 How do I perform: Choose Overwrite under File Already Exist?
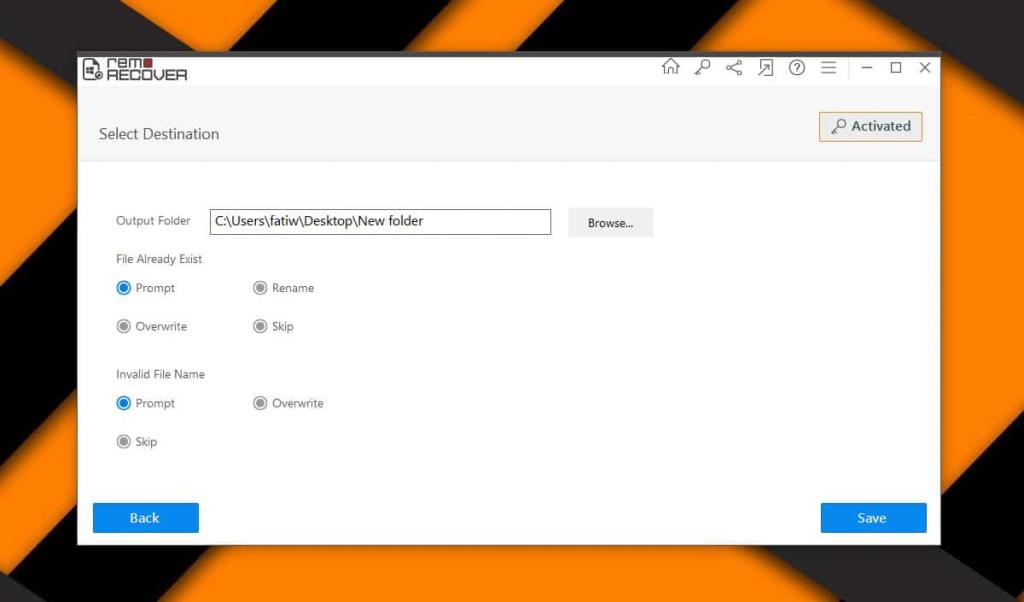[124, 326]
